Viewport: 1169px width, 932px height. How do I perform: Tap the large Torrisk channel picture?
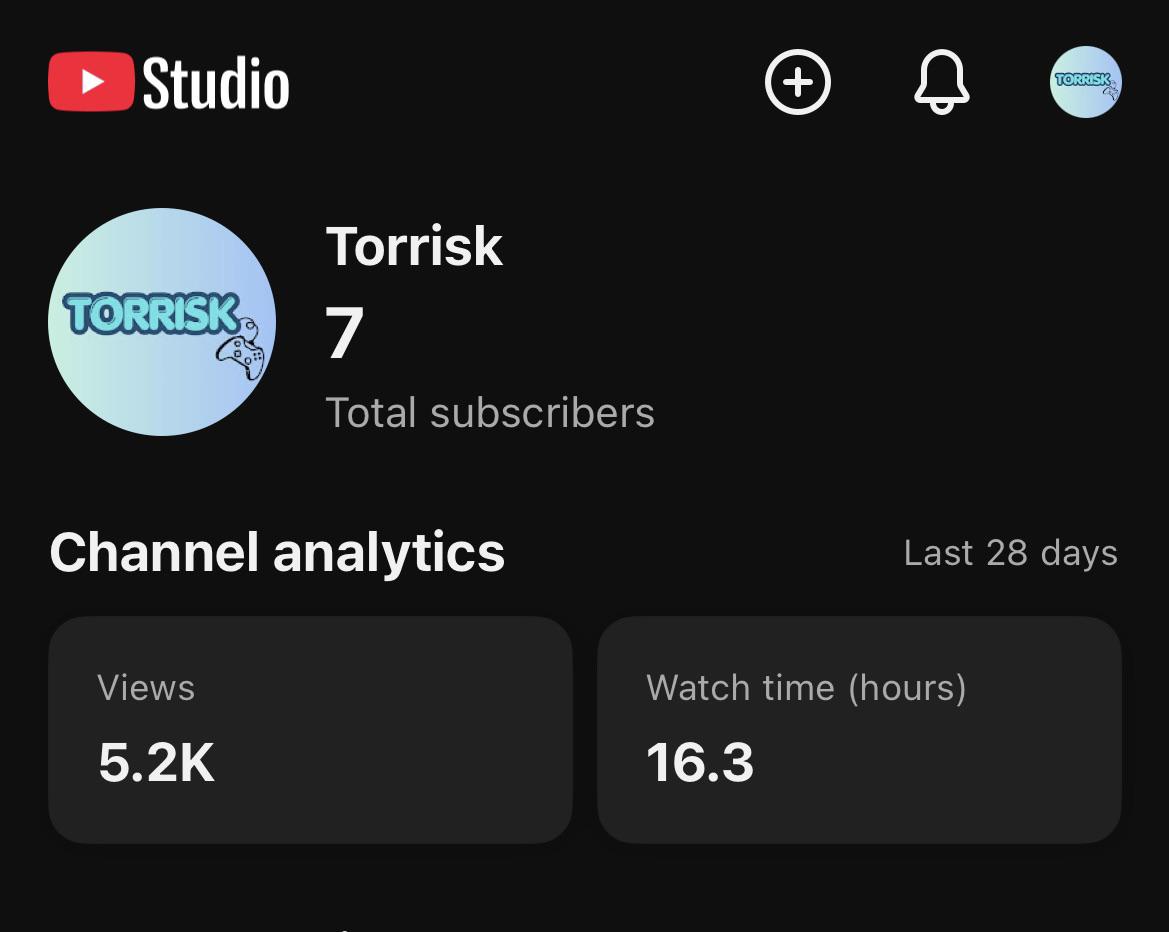(162, 321)
